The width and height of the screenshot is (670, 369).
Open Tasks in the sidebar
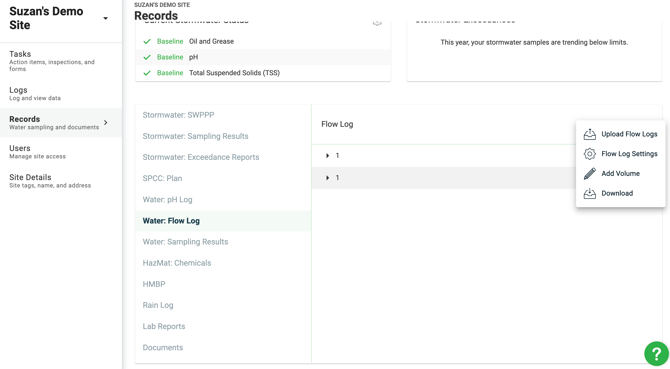click(x=61, y=61)
